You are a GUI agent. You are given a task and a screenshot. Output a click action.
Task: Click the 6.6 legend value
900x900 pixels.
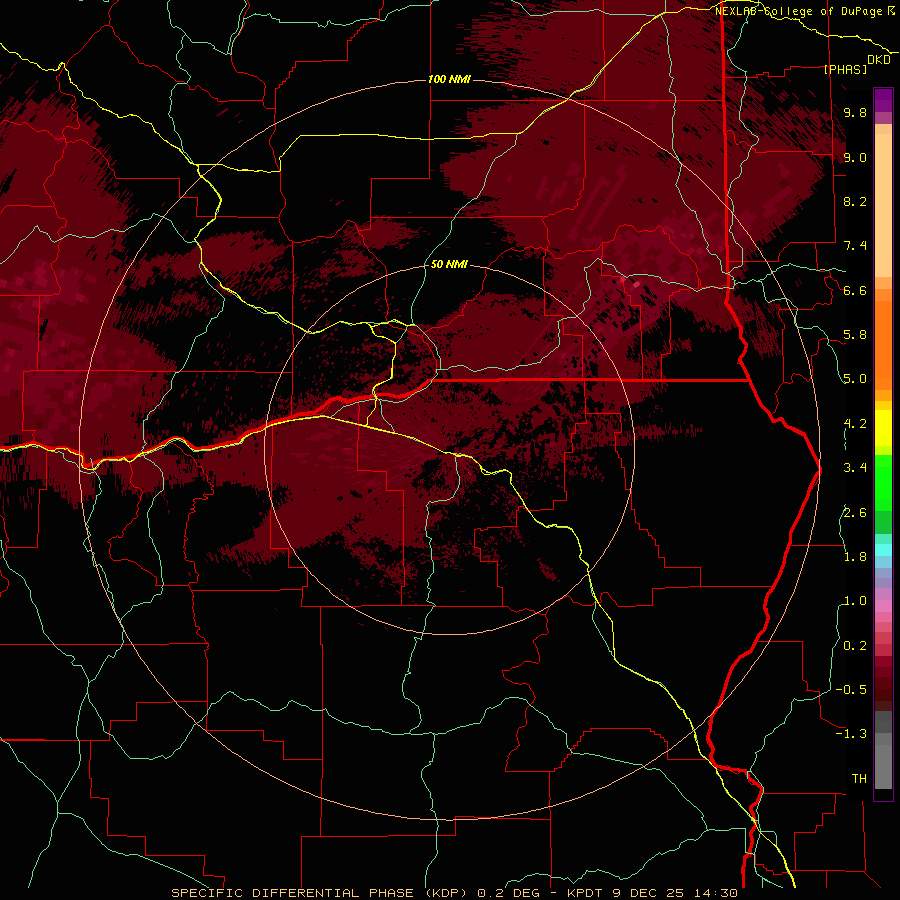(855, 290)
